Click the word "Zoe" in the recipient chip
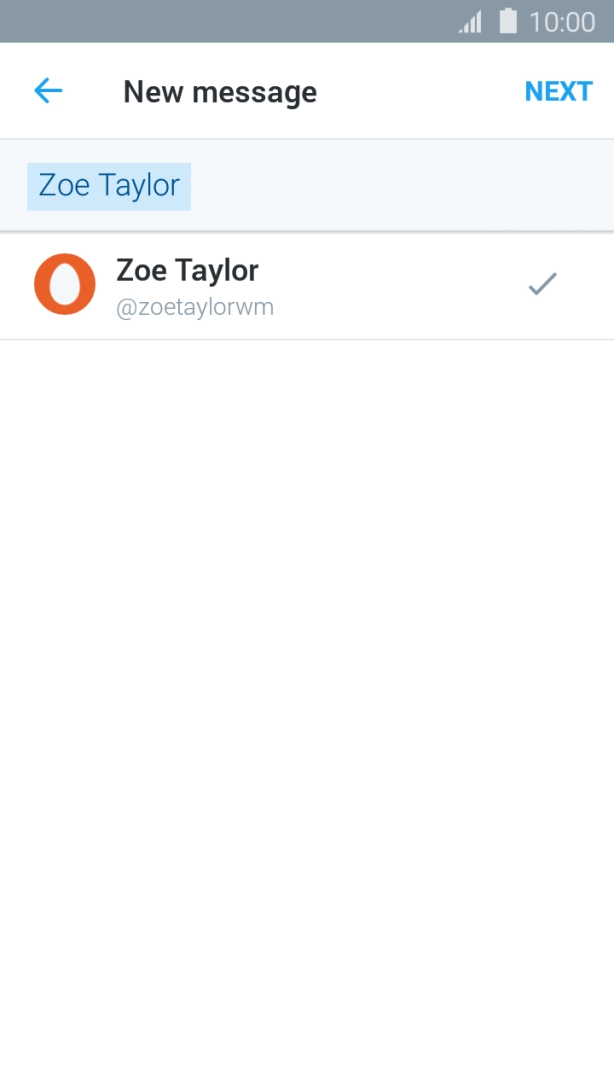The height and width of the screenshot is (1092, 614). click(64, 186)
